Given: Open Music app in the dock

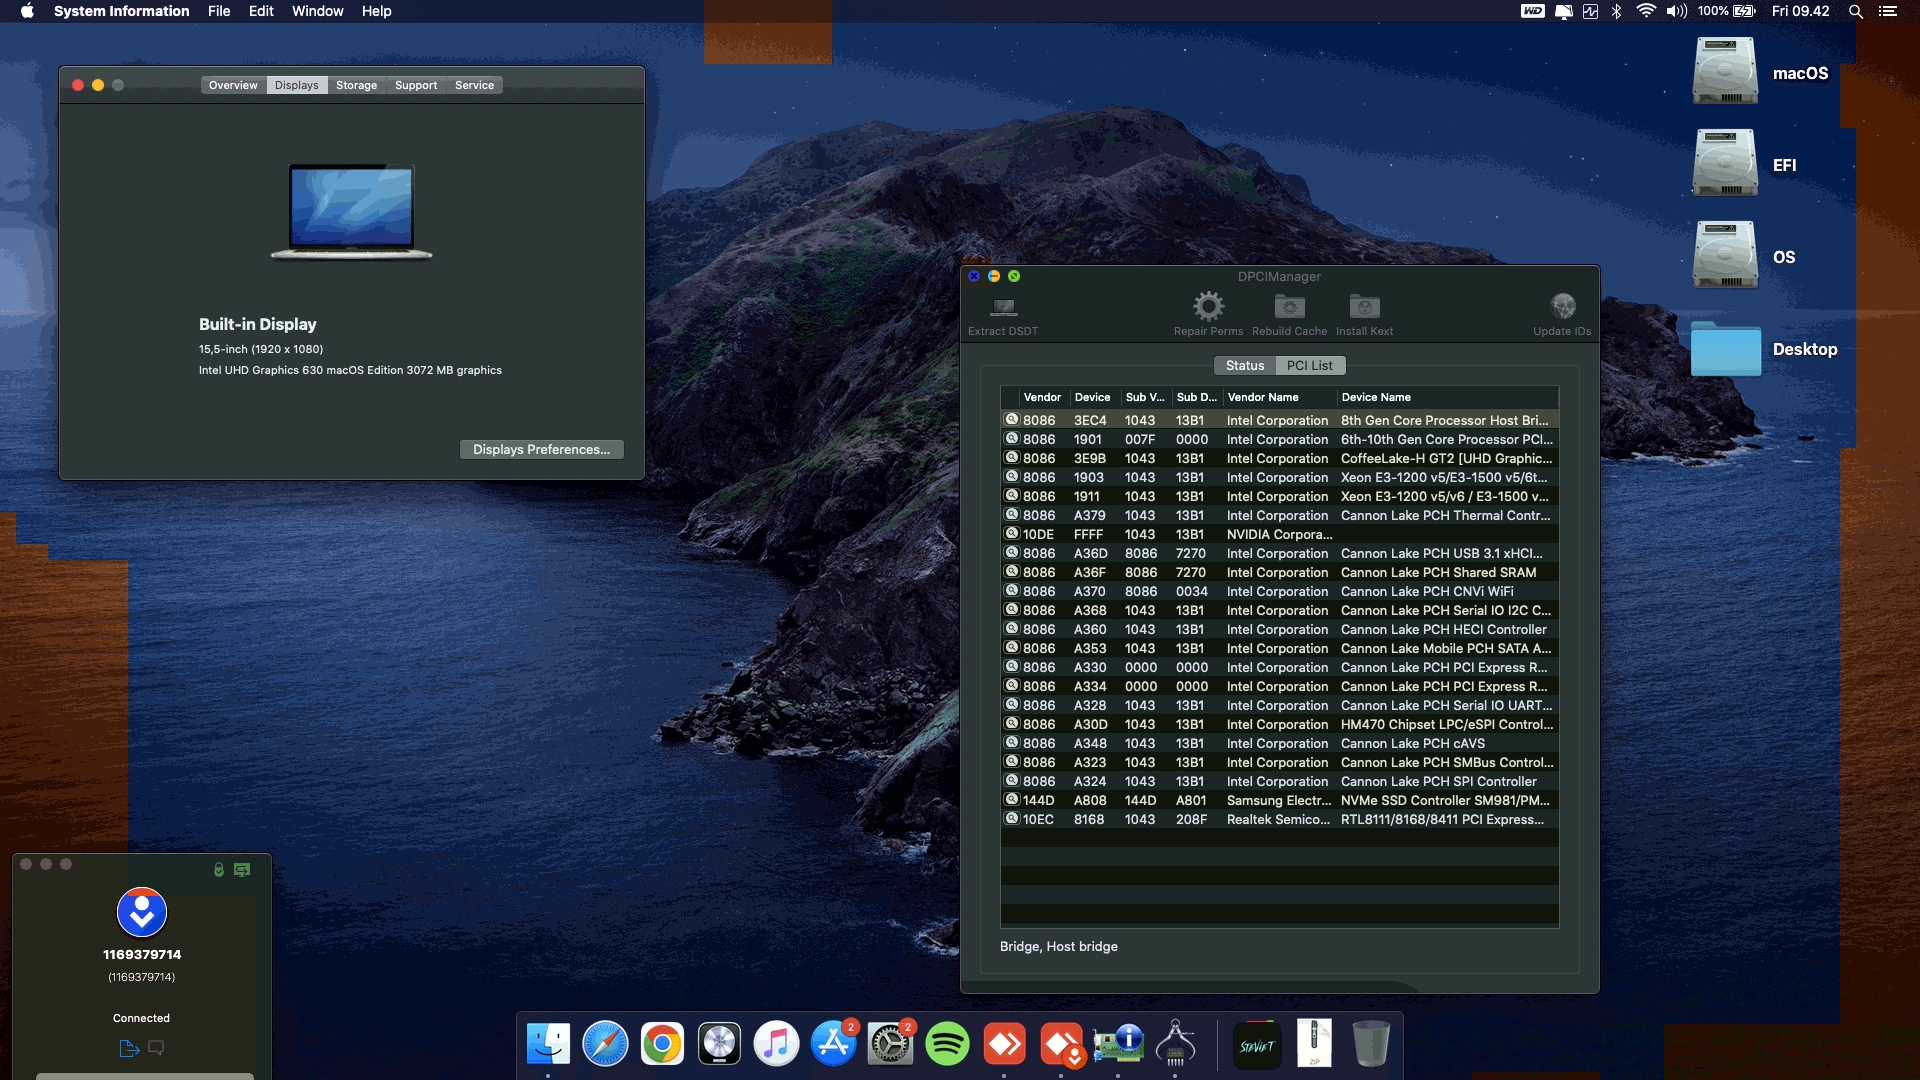Looking at the screenshot, I should click(x=776, y=1044).
